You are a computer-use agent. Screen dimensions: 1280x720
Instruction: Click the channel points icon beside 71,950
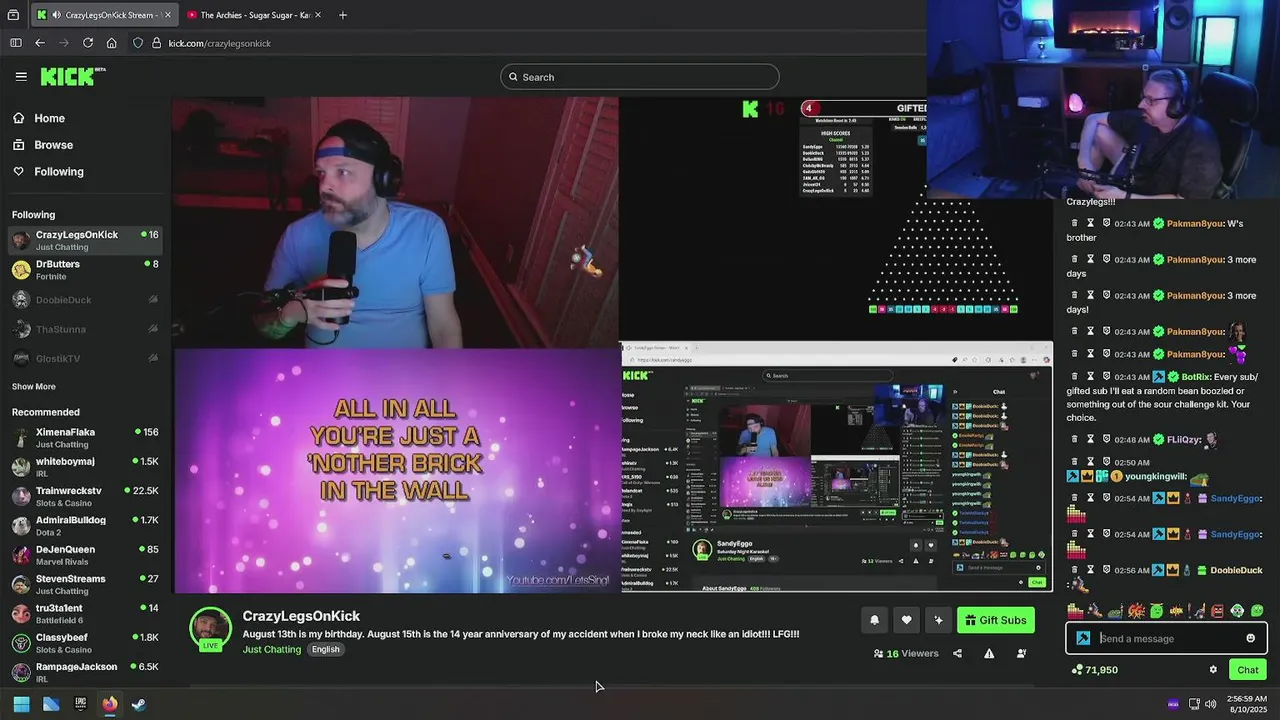tap(1077, 670)
